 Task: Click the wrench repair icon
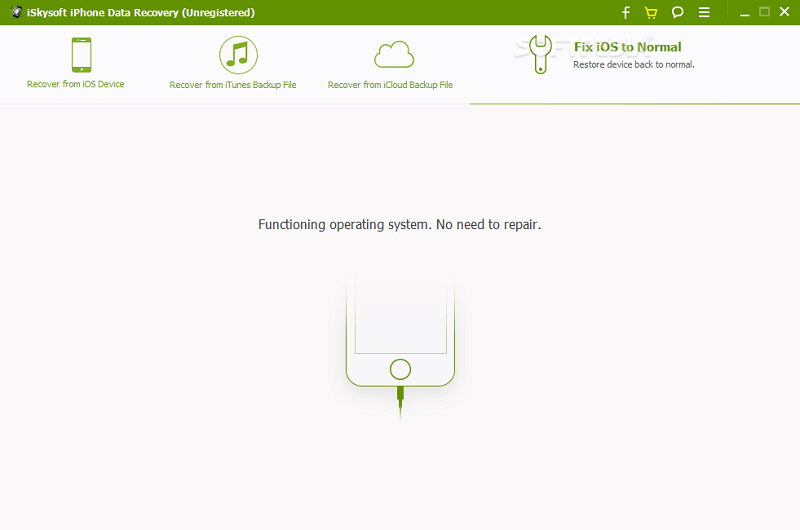click(x=540, y=54)
